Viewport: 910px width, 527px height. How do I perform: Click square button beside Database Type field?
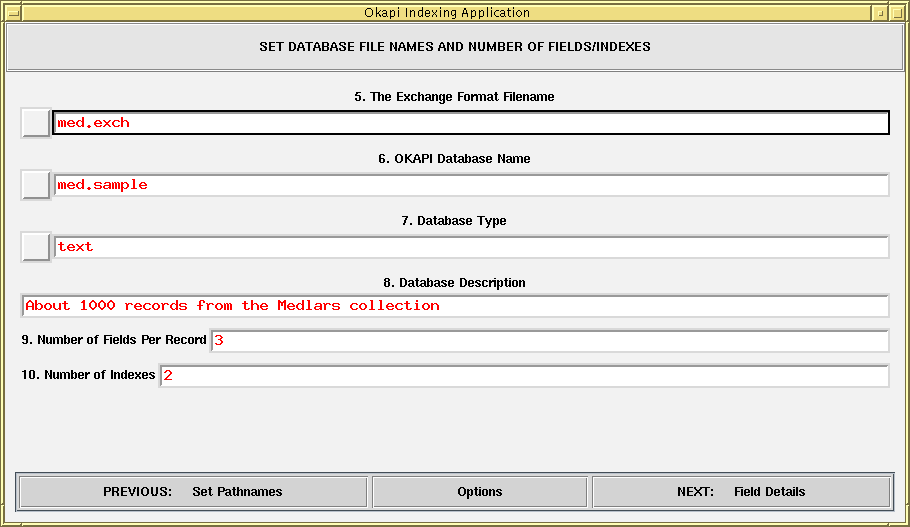[x=35, y=247]
